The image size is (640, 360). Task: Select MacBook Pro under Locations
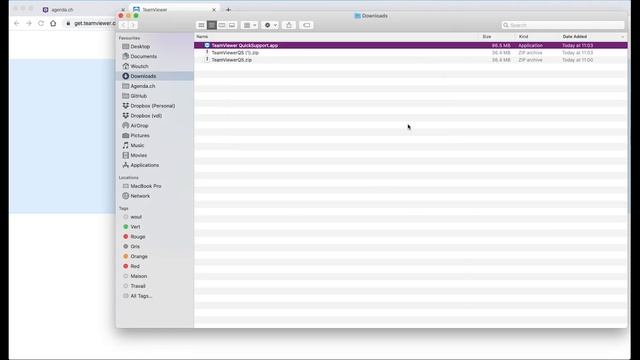point(146,186)
